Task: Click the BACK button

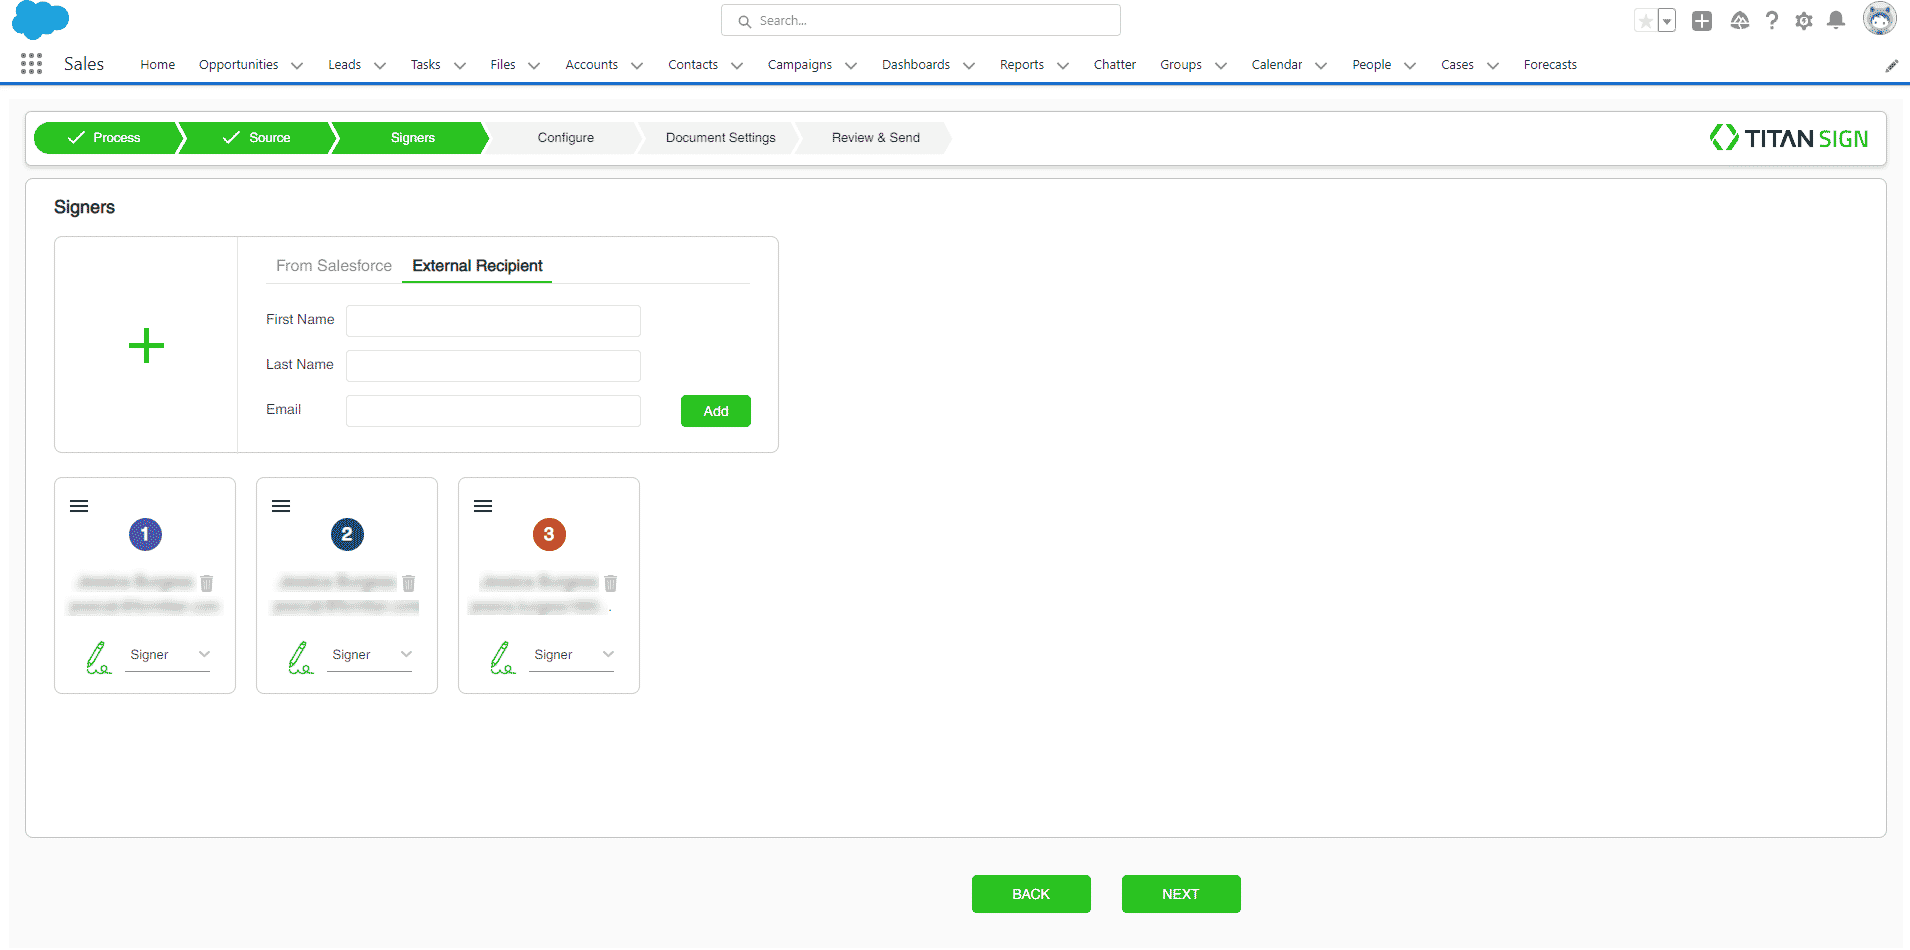Action: click(1030, 894)
